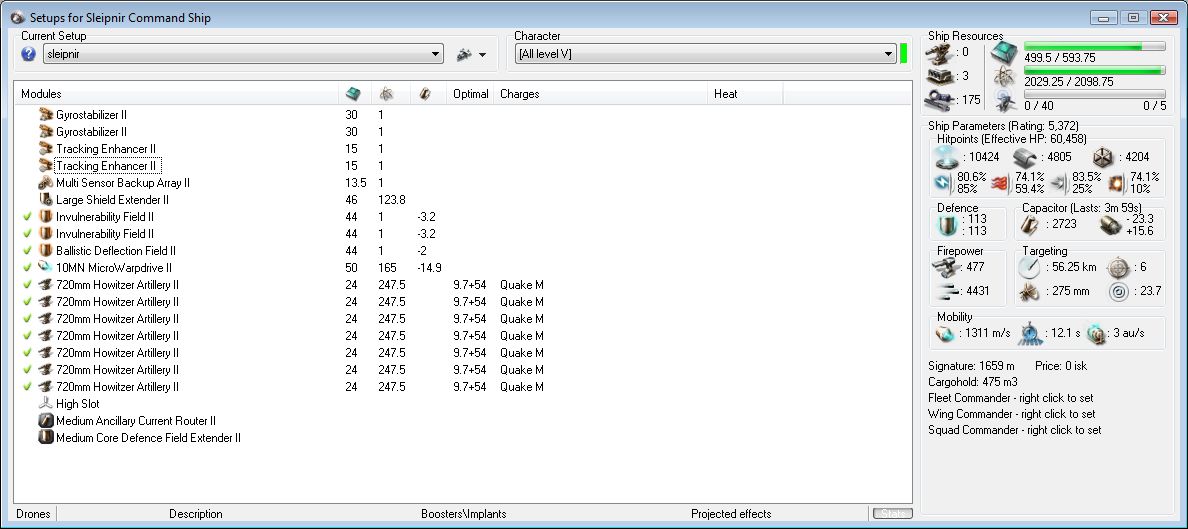1188x529 pixels.
Task: Click the powergrid usage bar 2029.25 / 2098.75
Action: pos(1095,70)
